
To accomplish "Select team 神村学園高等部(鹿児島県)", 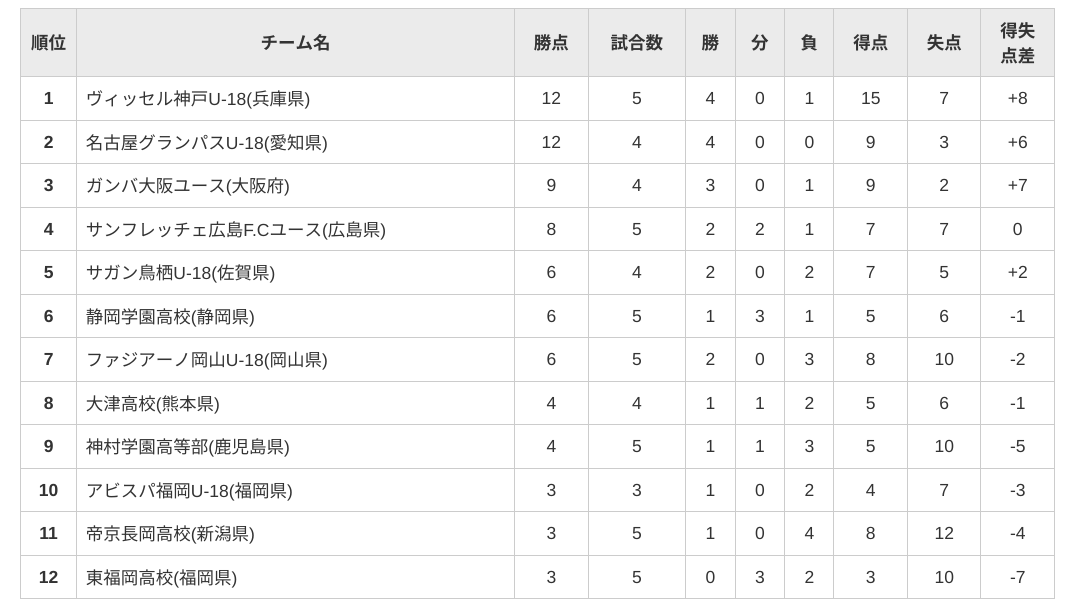I will pos(187,447).
